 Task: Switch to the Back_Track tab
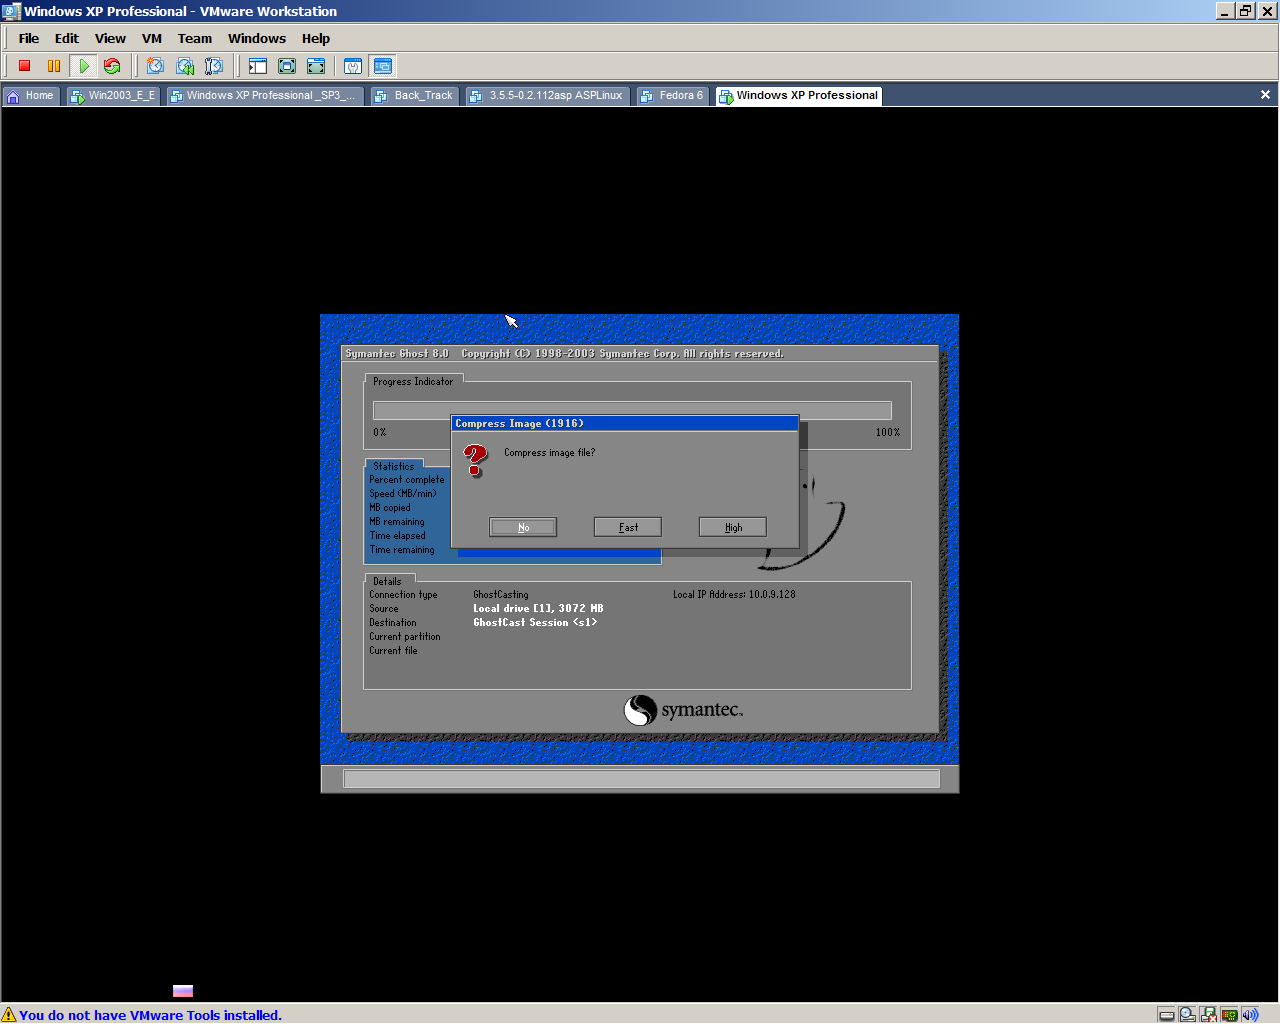(x=415, y=96)
